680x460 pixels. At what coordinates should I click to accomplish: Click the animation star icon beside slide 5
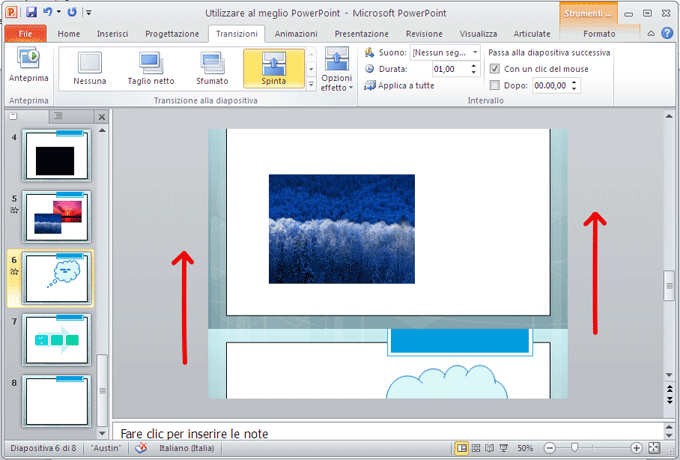[14, 210]
